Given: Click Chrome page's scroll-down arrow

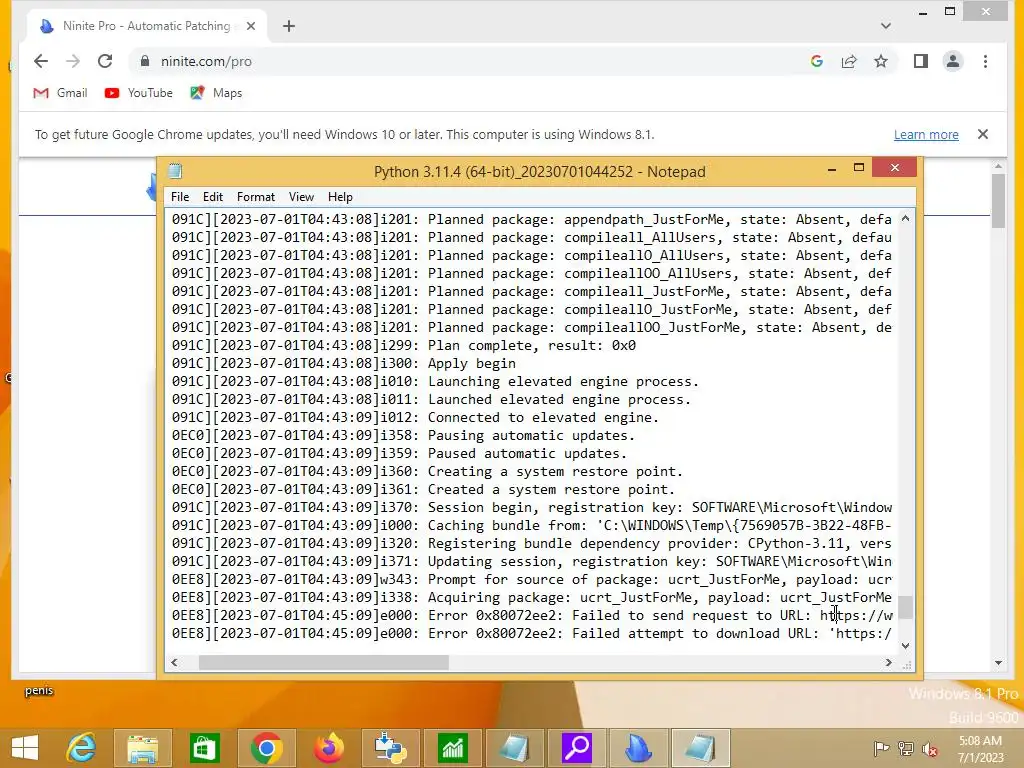Looking at the screenshot, I should 998,663.
